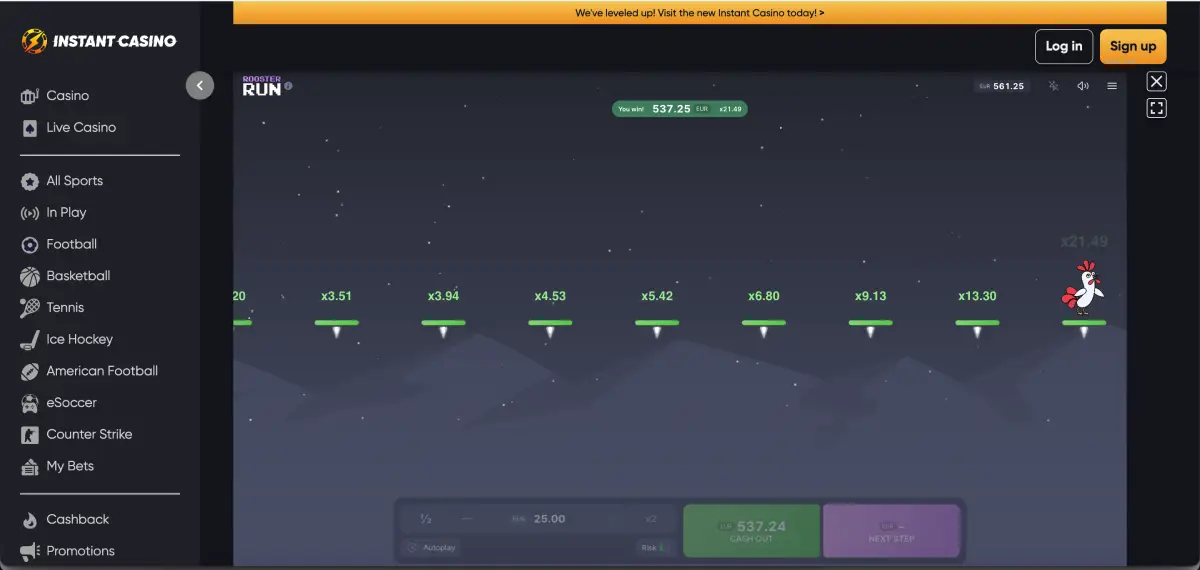Click the Cash Out 537.24 button
Screen dimensions: 1200x570
pos(751,531)
